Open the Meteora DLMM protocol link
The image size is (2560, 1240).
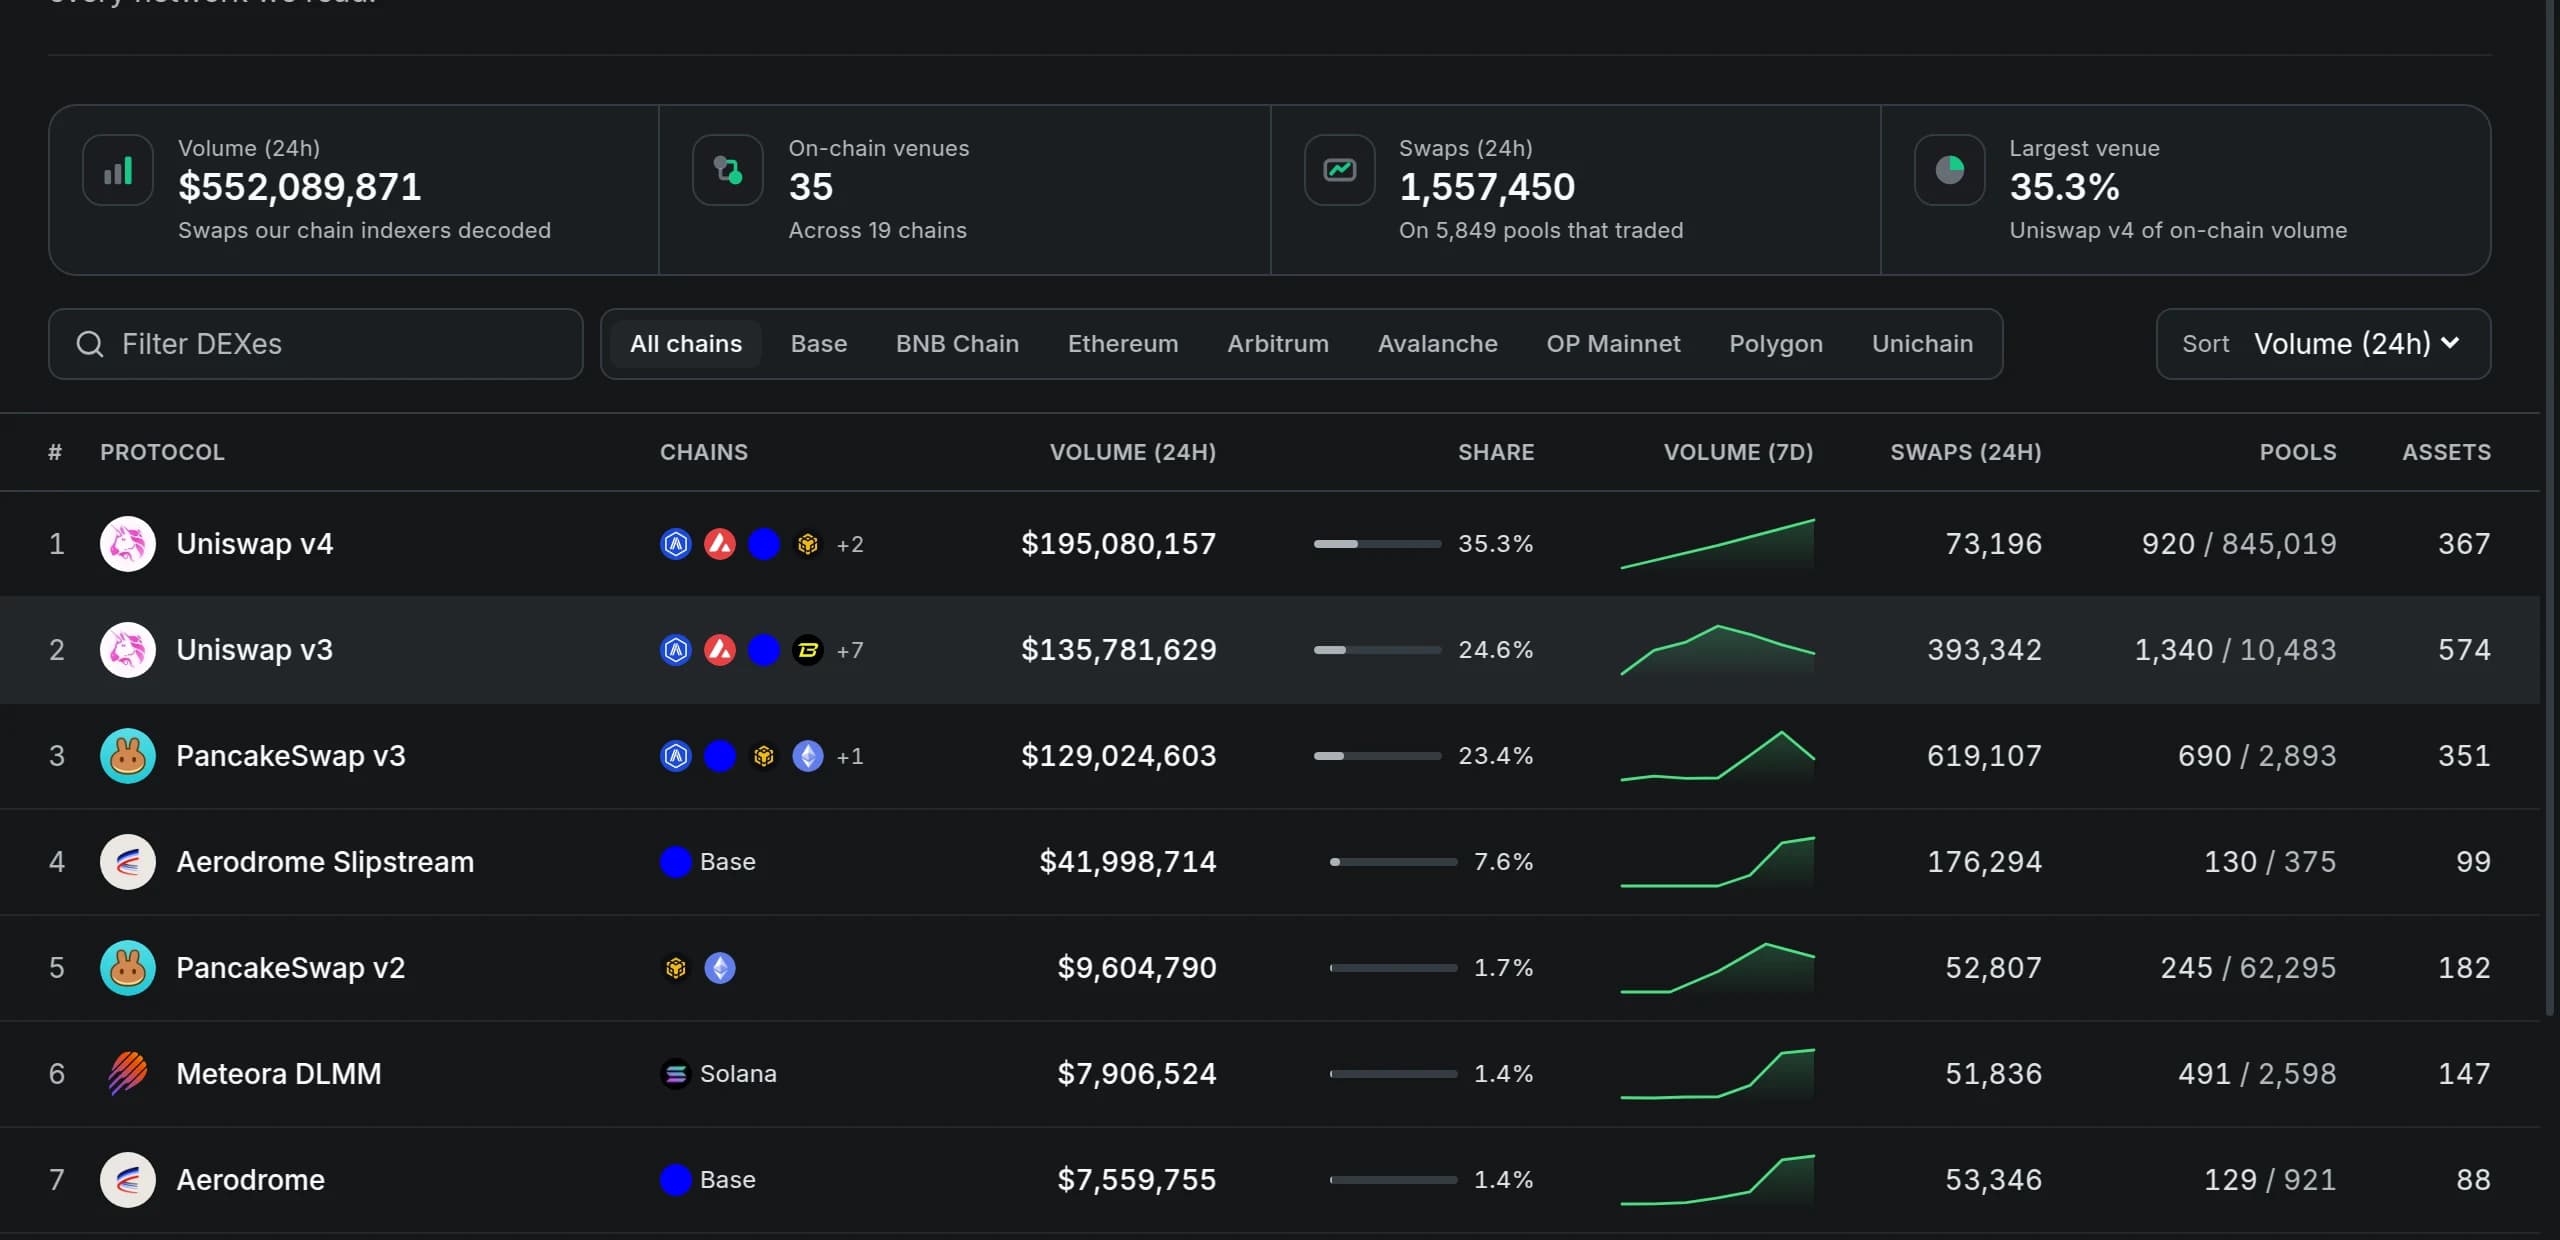(279, 1074)
